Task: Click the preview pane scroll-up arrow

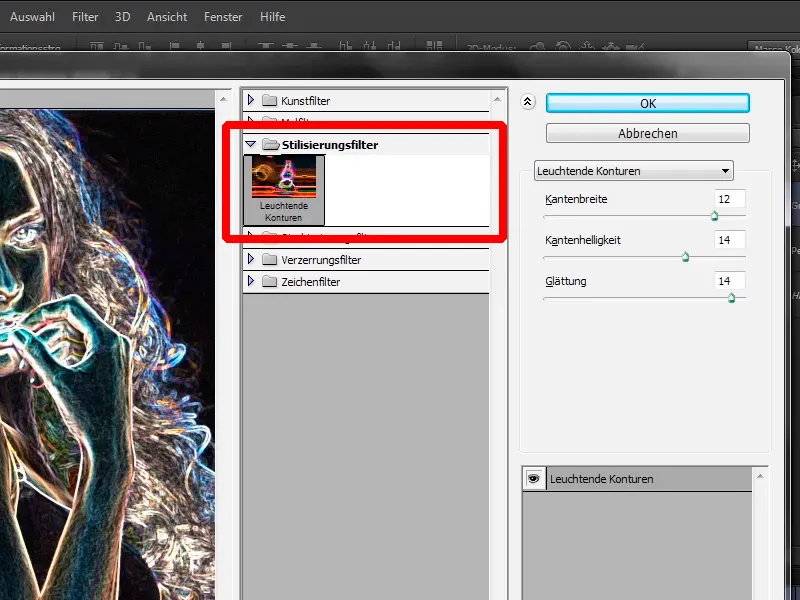Action: tap(223, 99)
